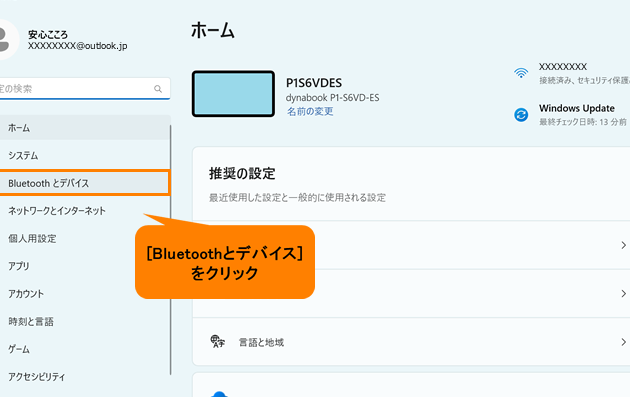This screenshot has width=630, height=397.
Task: Click the search magnifier icon
Action: [x=158, y=89]
